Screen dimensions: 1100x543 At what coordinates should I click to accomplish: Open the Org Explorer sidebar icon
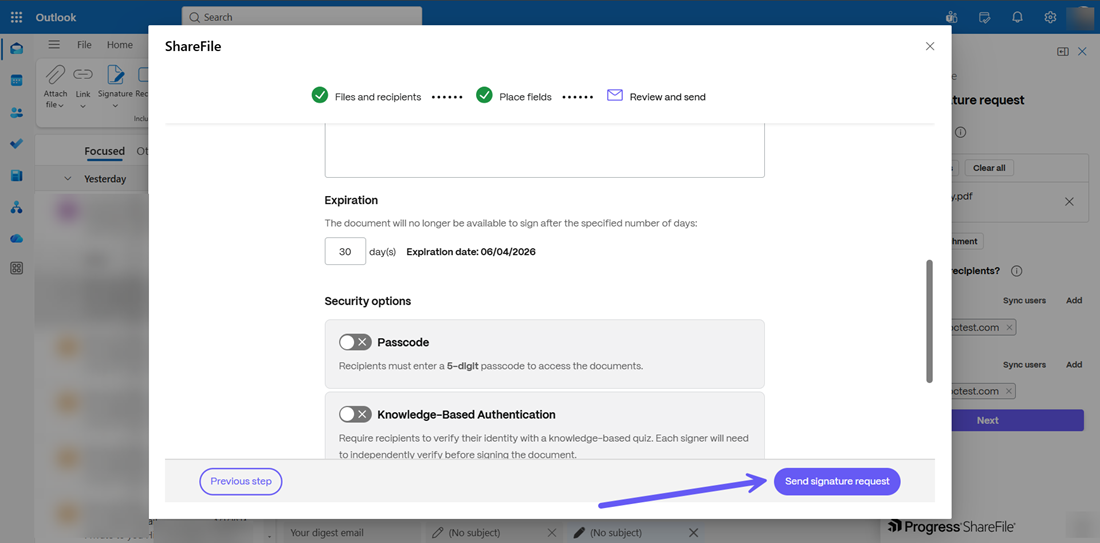tap(17, 208)
